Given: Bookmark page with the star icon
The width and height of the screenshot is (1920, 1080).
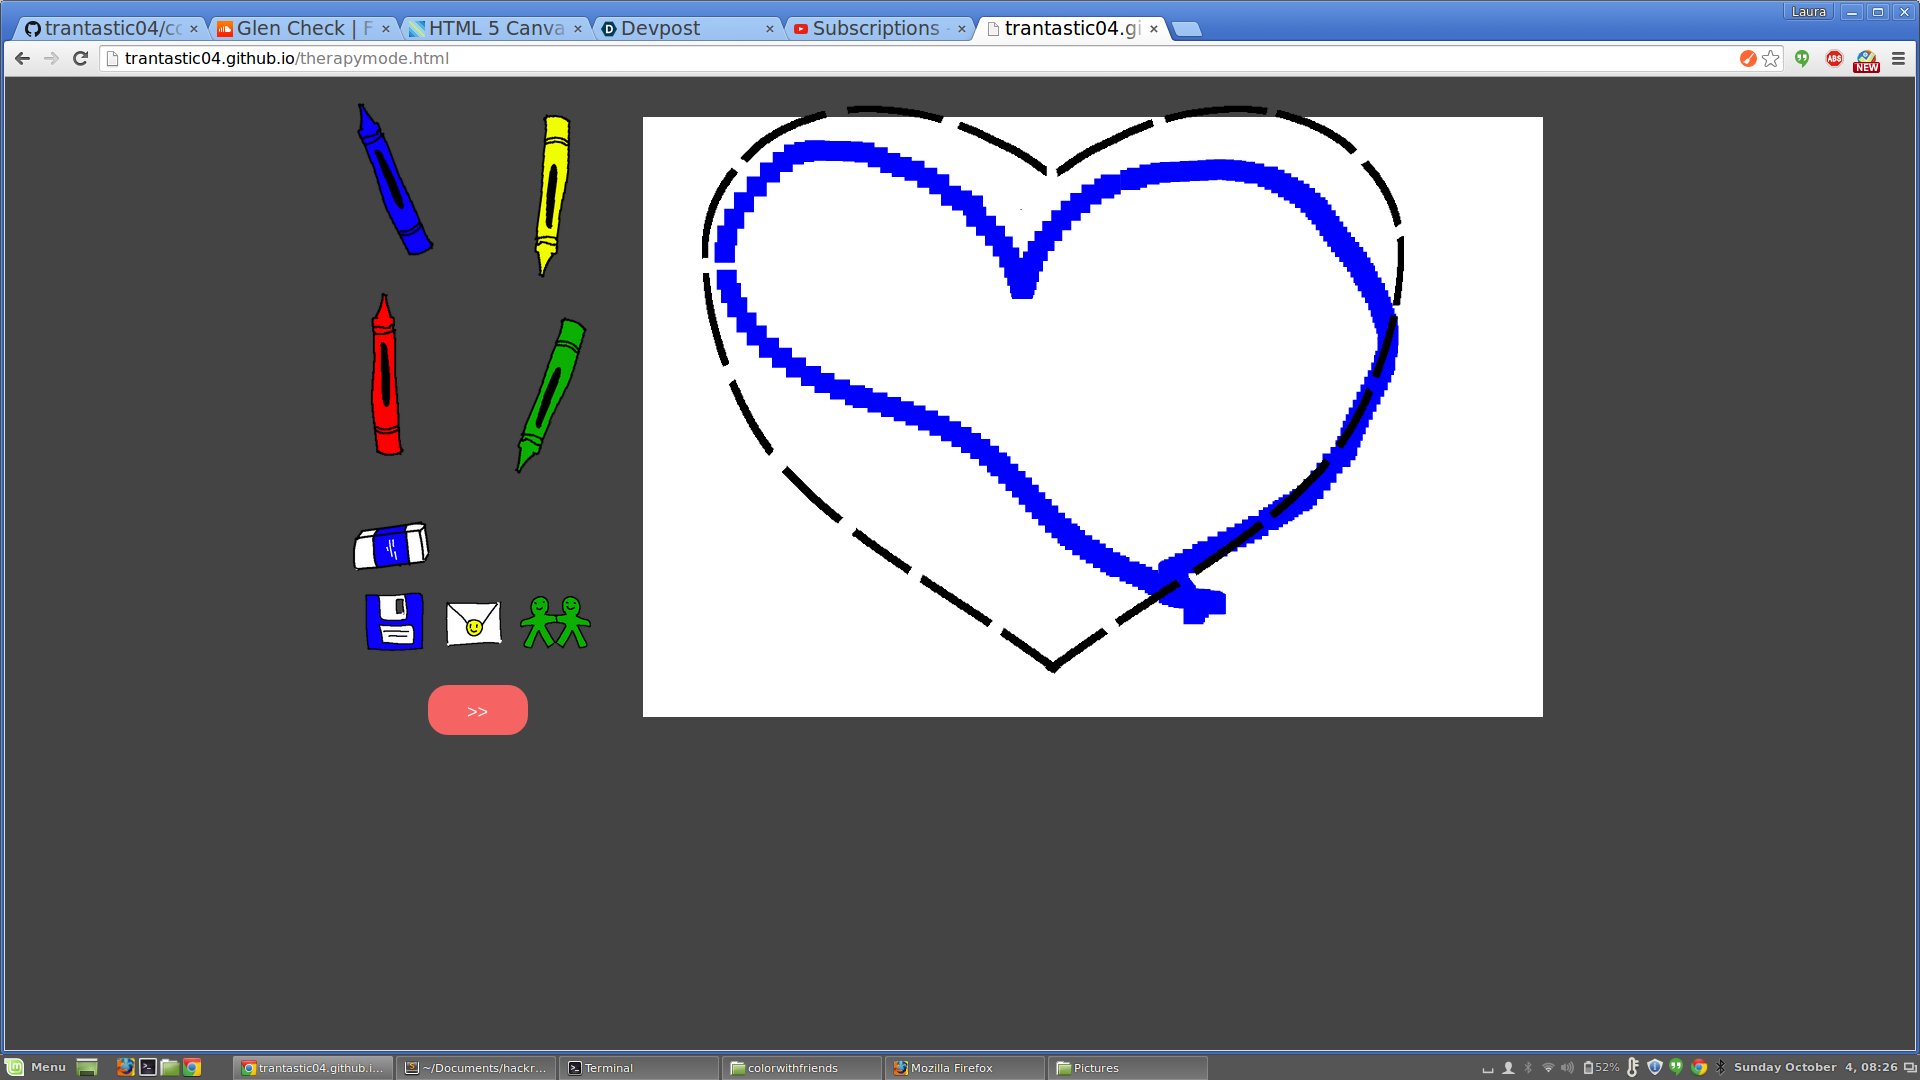Looking at the screenshot, I should 1771,59.
